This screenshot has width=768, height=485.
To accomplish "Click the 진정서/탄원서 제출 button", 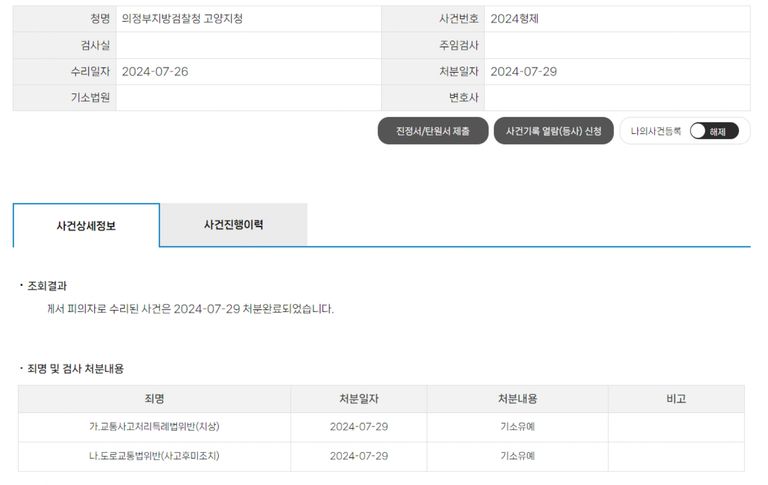I will [433, 131].
